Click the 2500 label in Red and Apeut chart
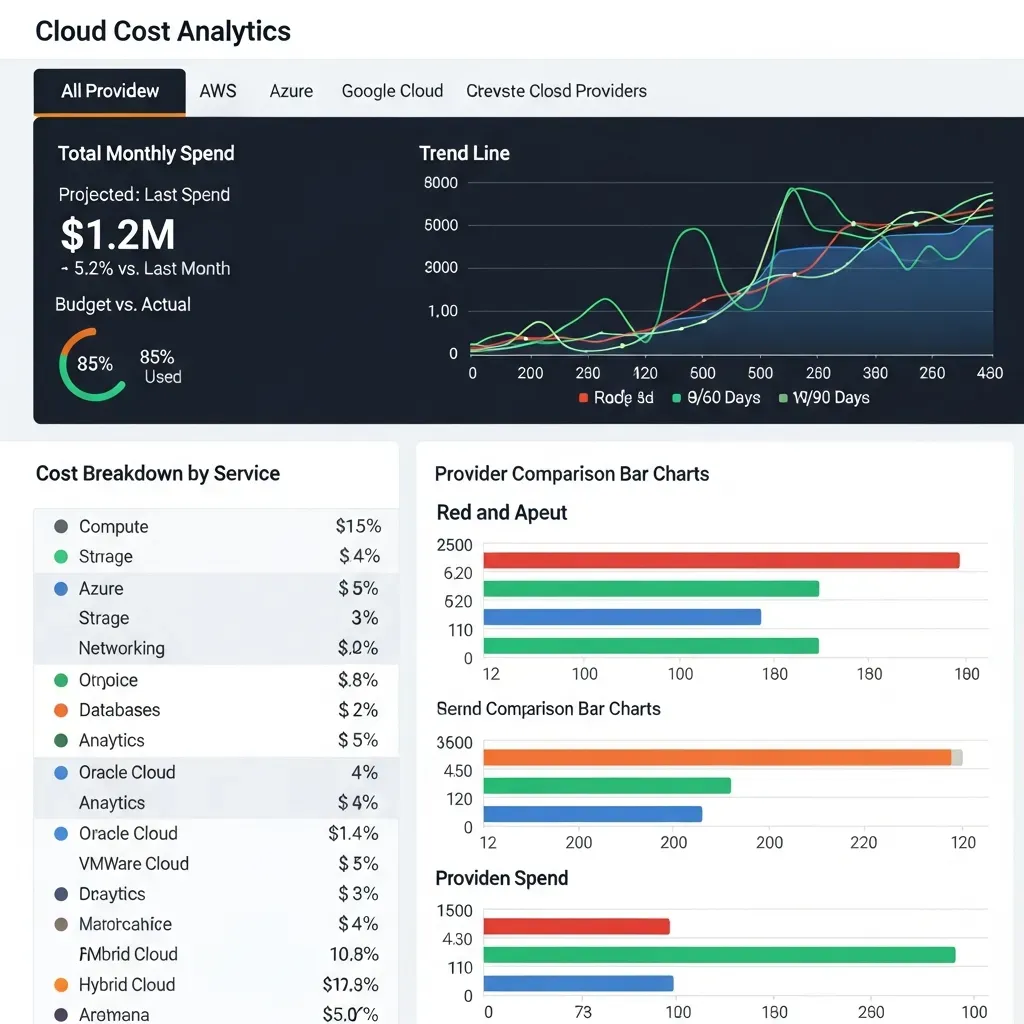1024x1024 pixels. (x=455, y=545)
